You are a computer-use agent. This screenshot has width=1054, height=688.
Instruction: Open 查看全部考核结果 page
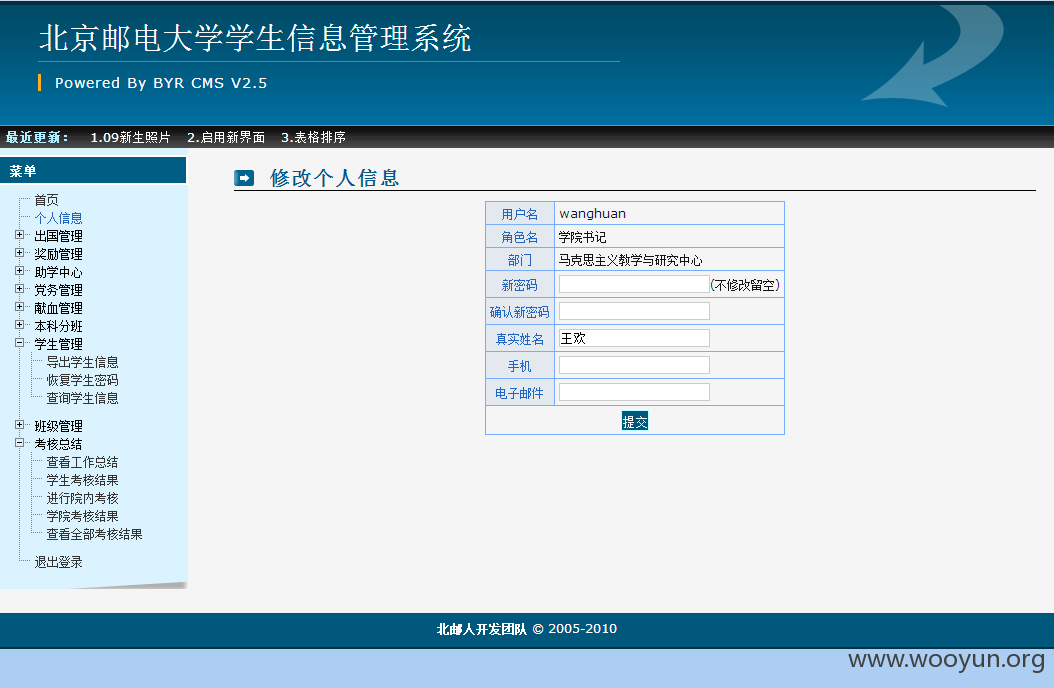click(x=94, y=534)
